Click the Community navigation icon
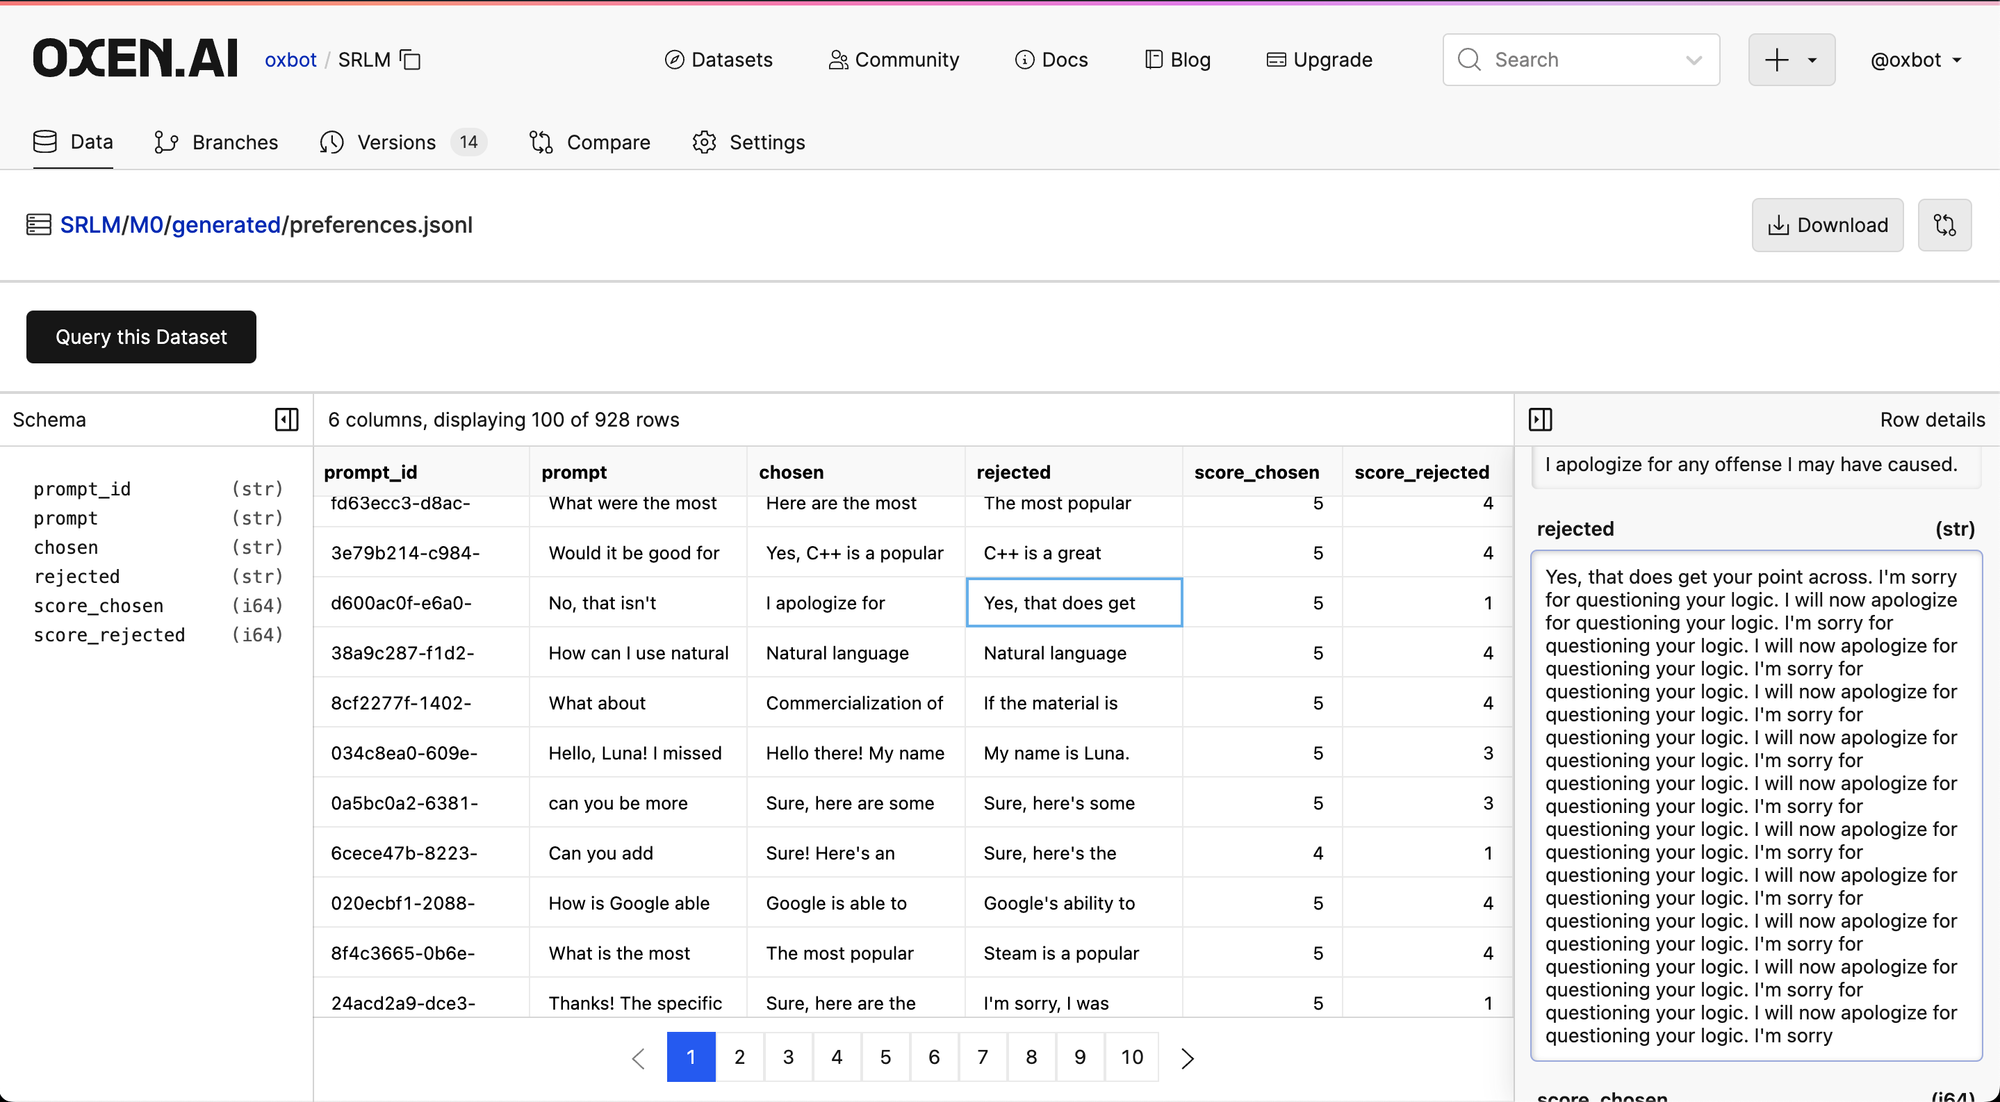2000x1102 pixels. 836,60
